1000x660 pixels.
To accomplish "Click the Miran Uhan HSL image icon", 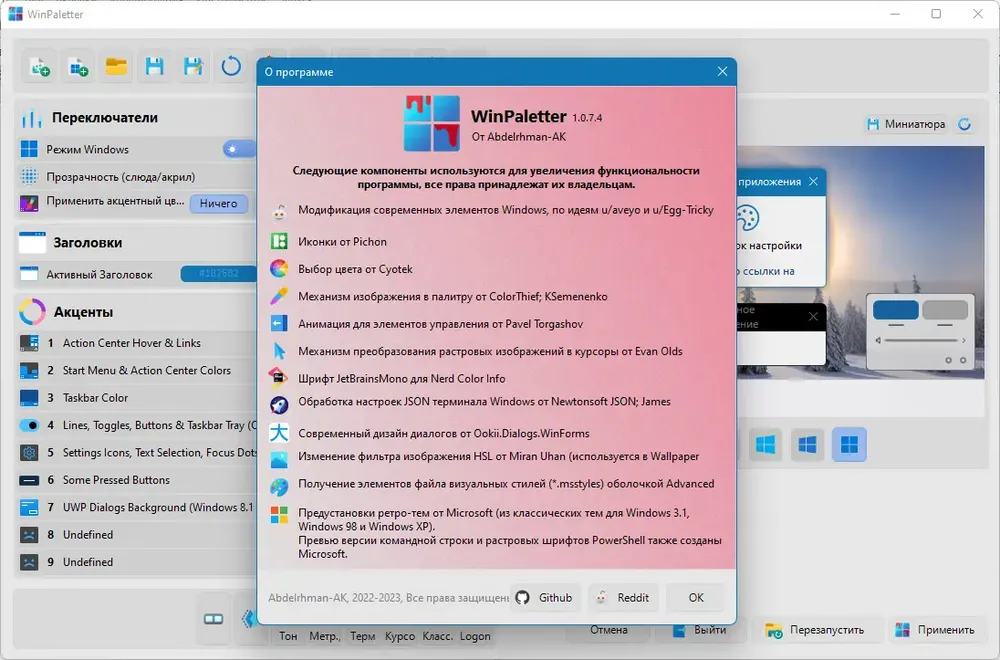I will pyautogui.click(x=279, y=459).
